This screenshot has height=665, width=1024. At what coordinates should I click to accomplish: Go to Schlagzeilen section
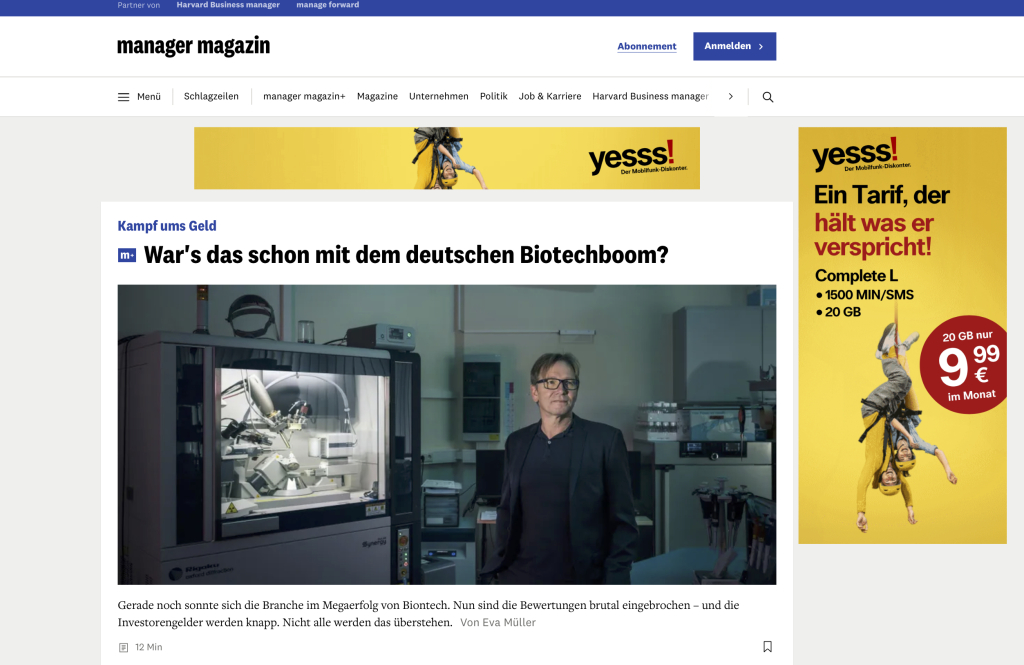click(x=211, y=97)
